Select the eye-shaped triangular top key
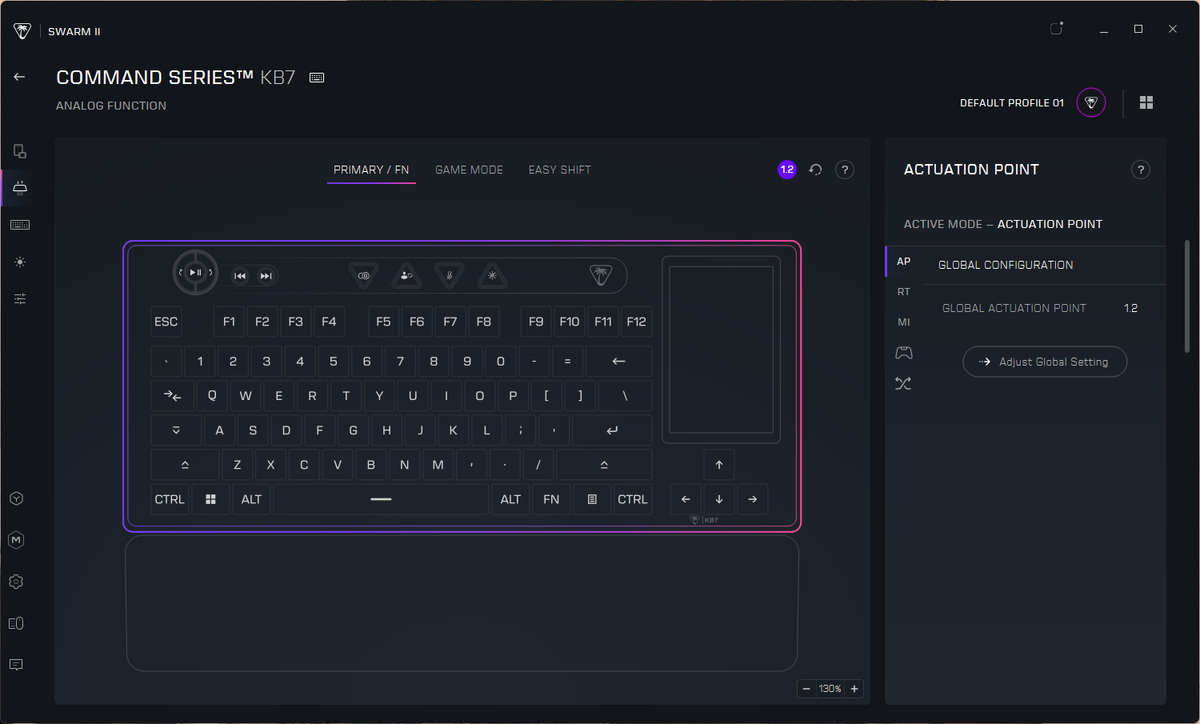The height and width of the screenshot is (724, 1200). tap(364, 275)
